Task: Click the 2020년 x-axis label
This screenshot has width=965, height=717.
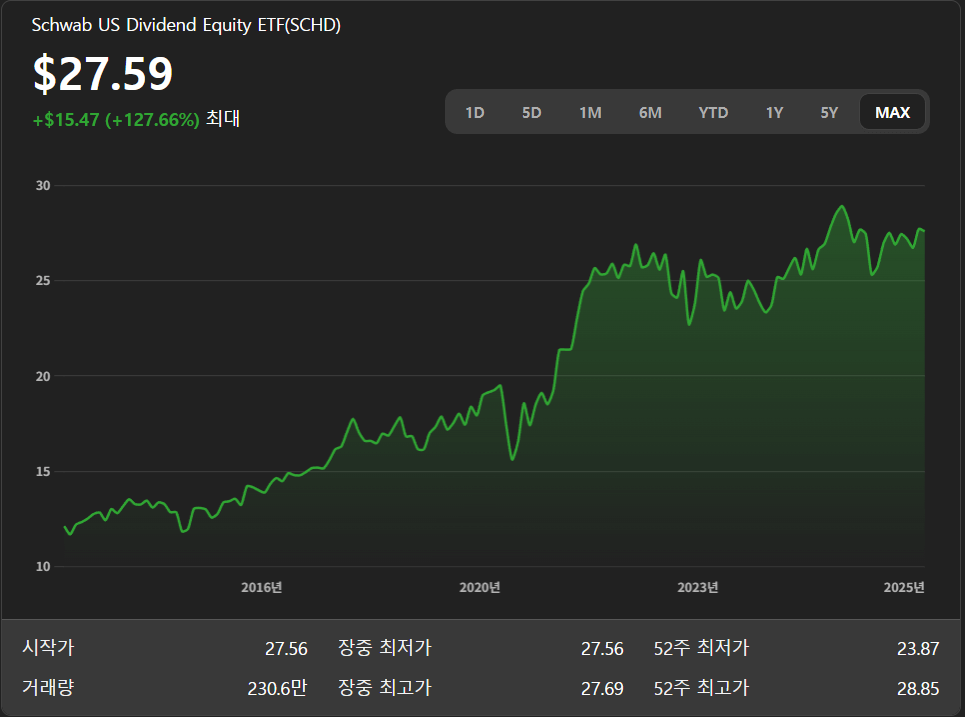Action: tap(479, 587)
